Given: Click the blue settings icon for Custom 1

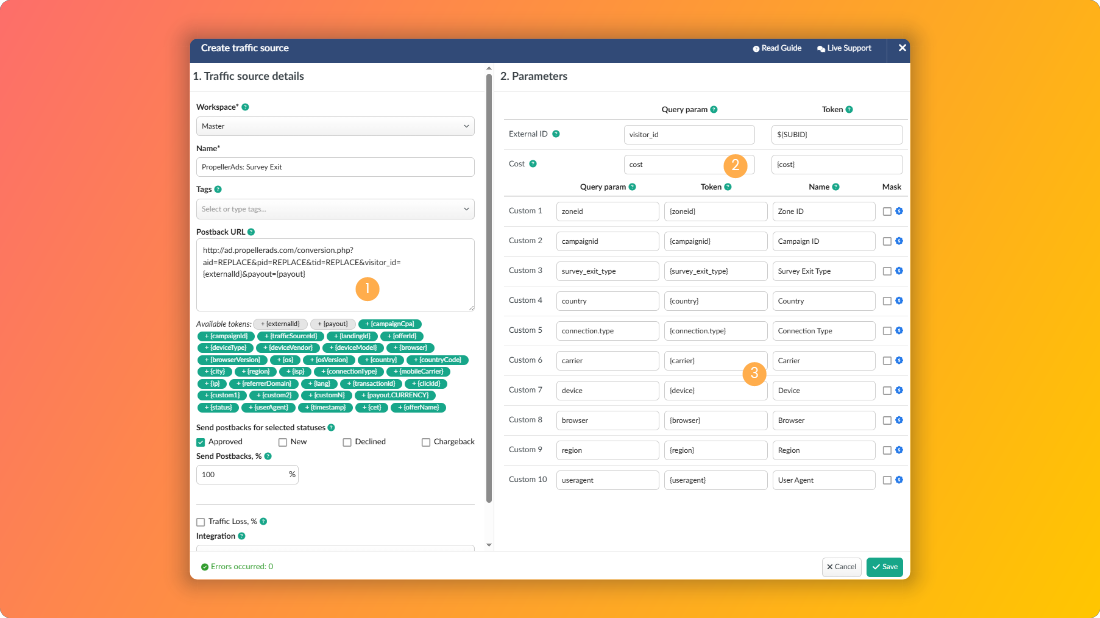Looking at the screenshot, I should click(x=899, y=211).
